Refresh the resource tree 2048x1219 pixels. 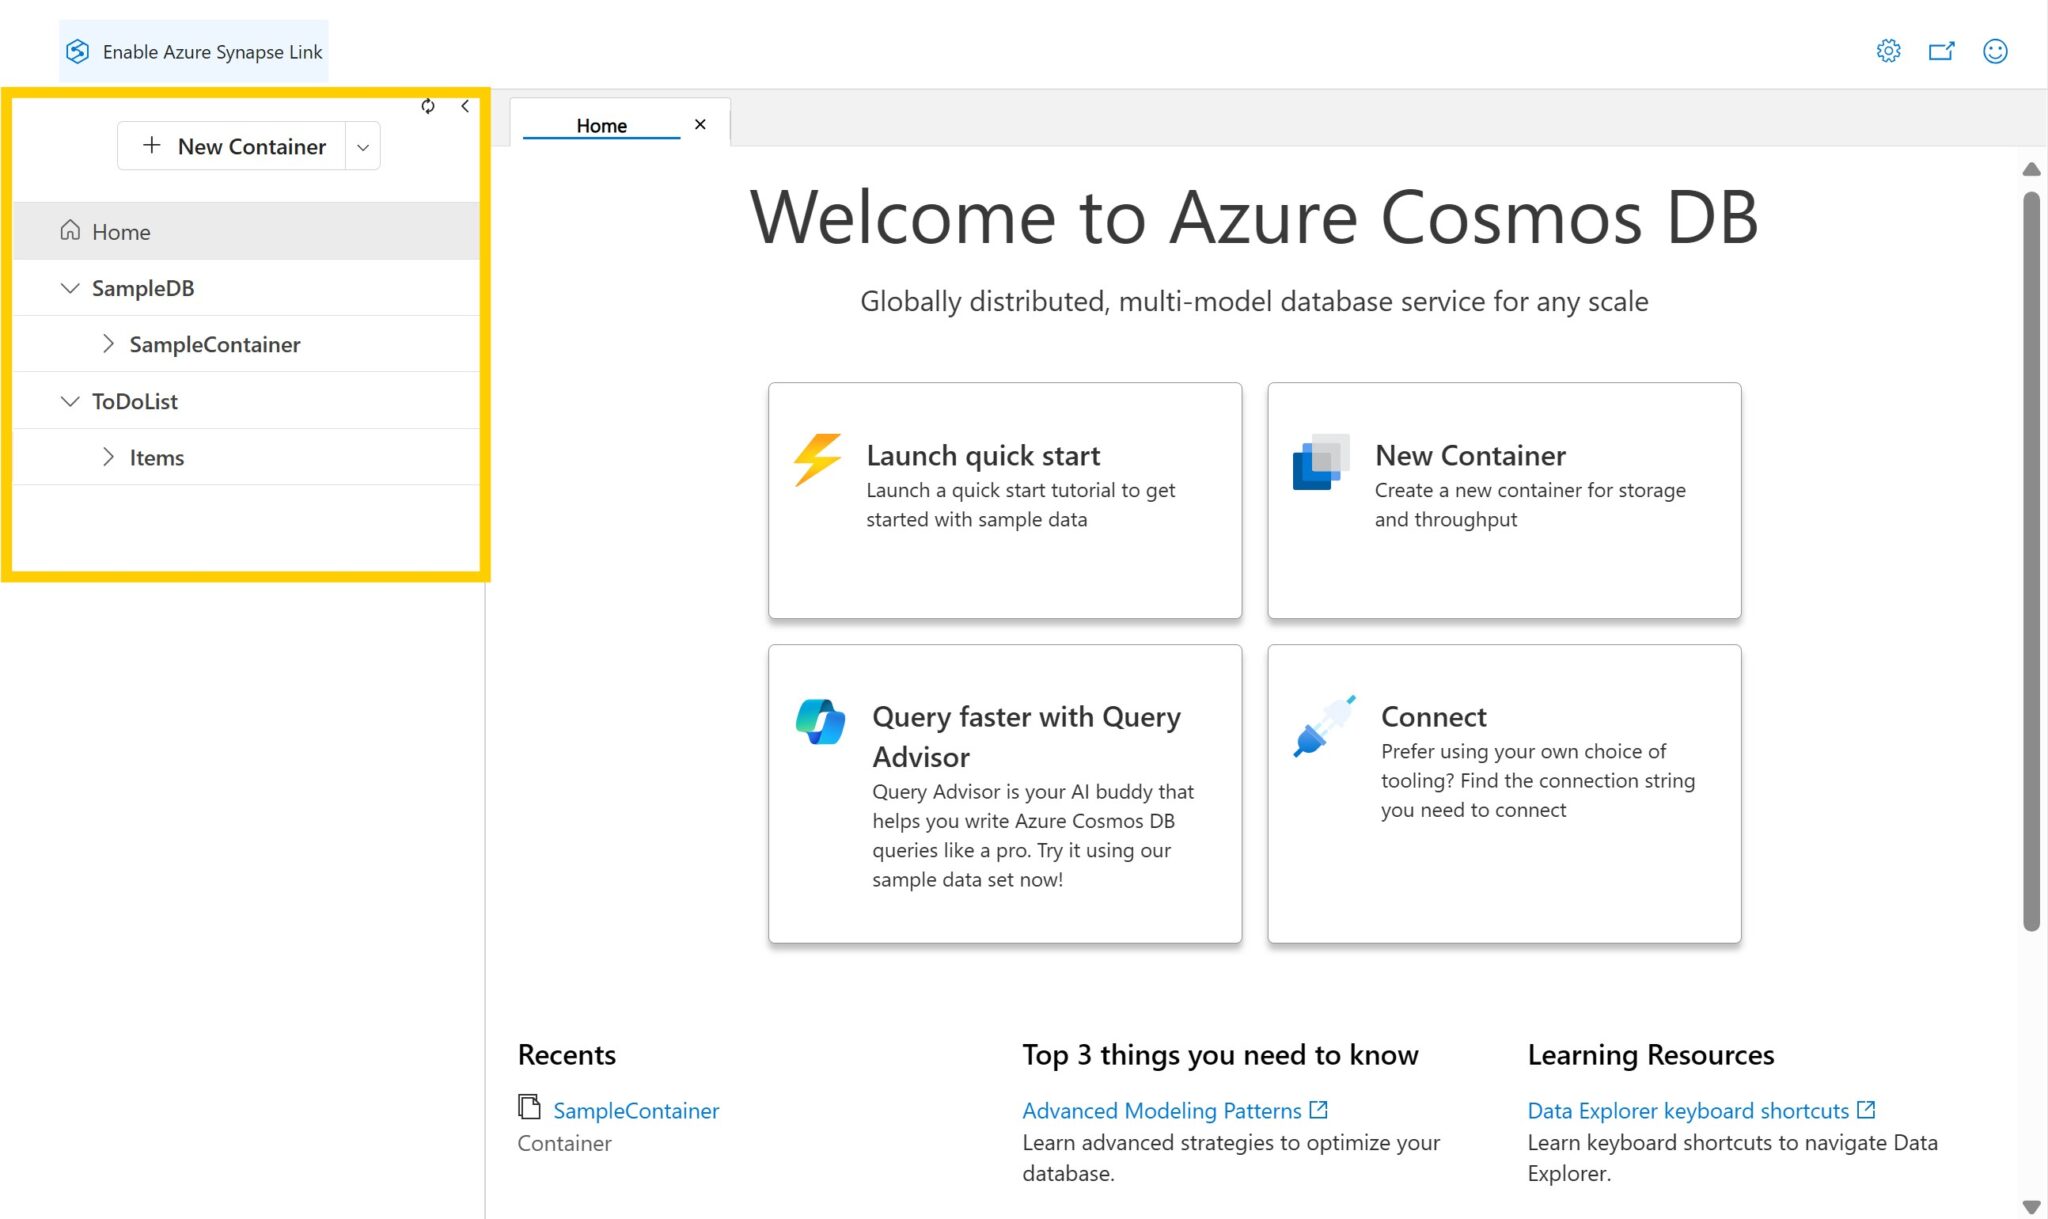(x=428, y=106)
